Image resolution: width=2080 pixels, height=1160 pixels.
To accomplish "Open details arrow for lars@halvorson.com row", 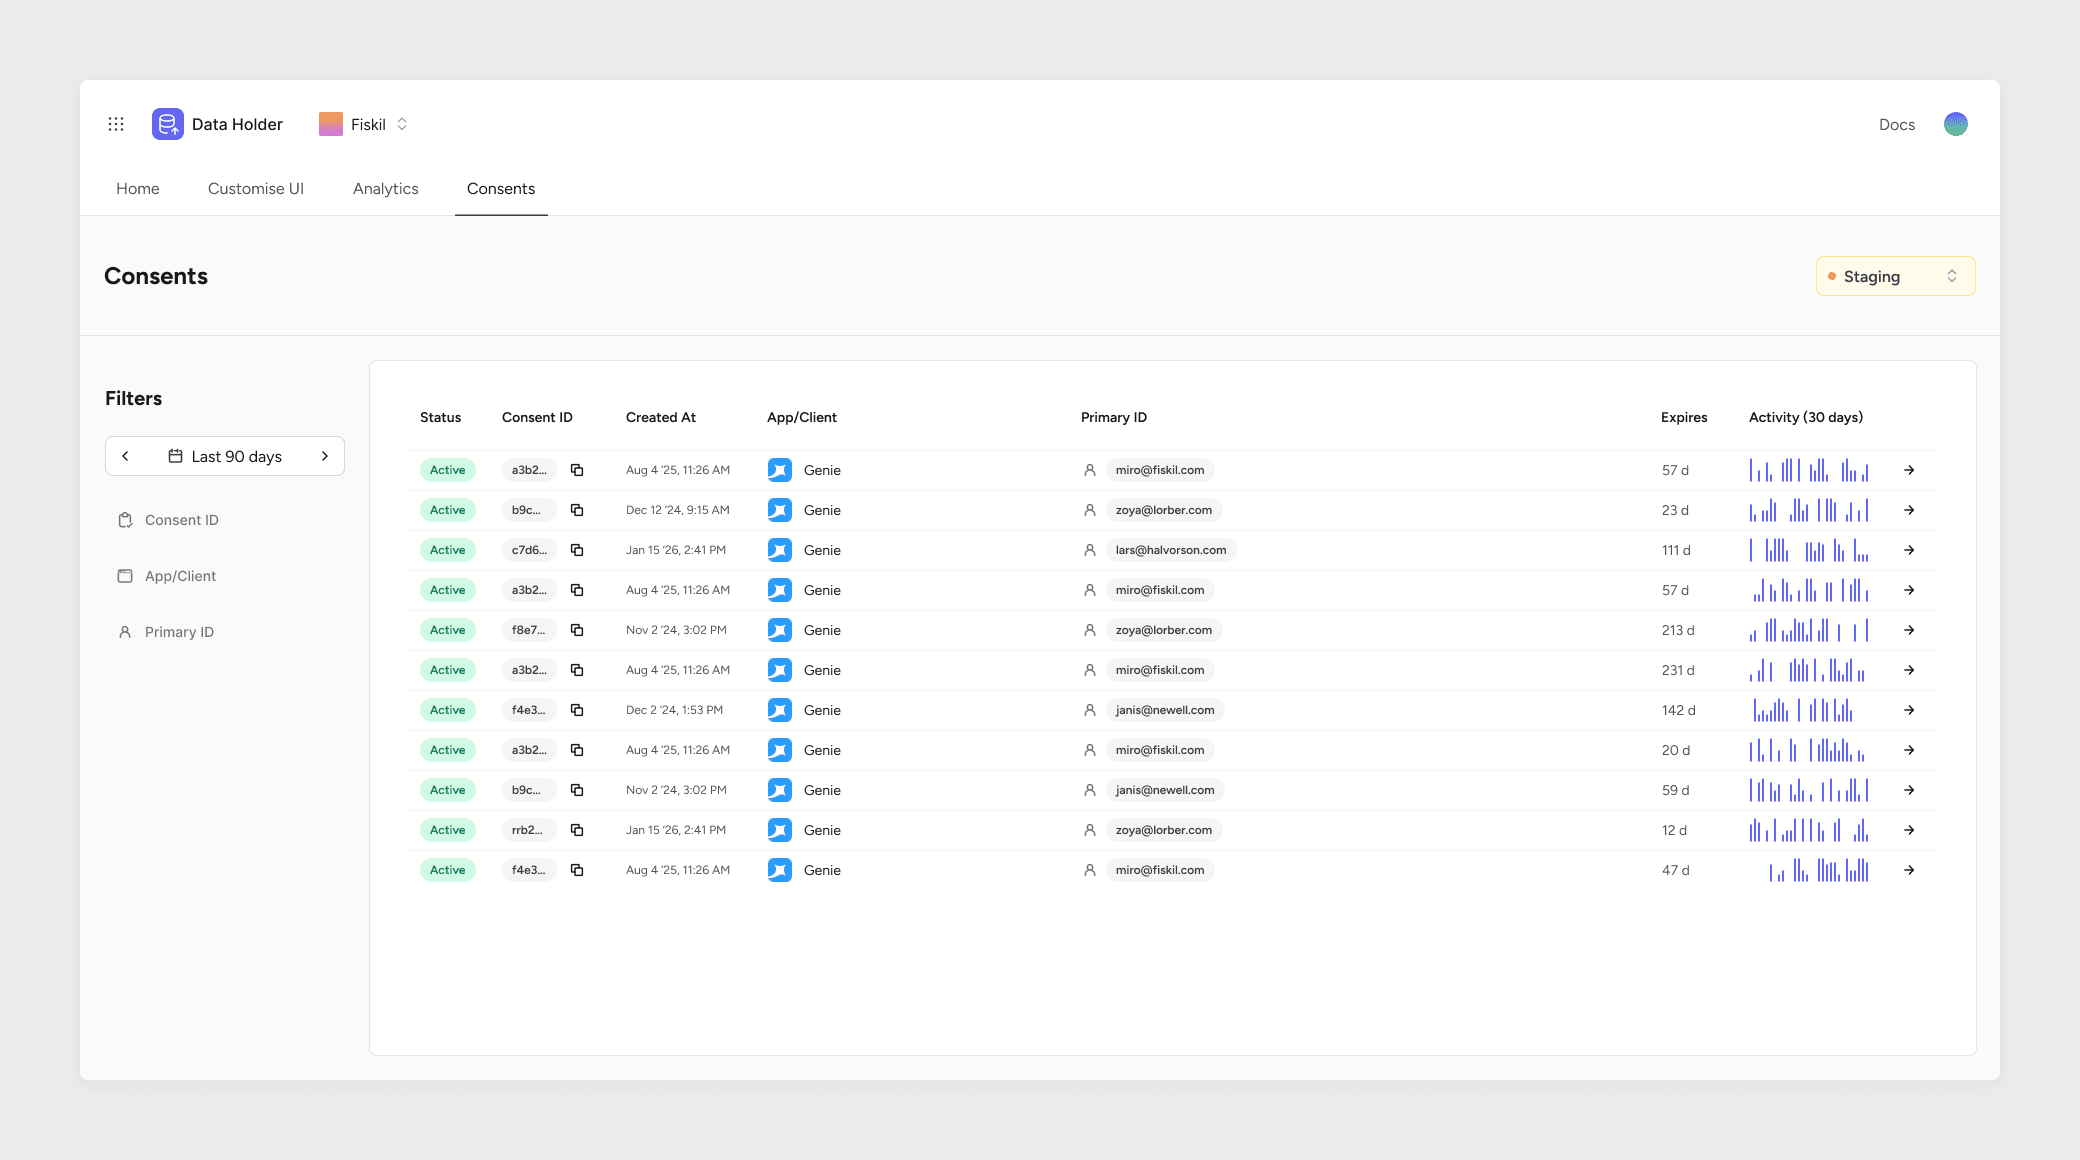I will pyautogui.click(x=1909, y=550).
